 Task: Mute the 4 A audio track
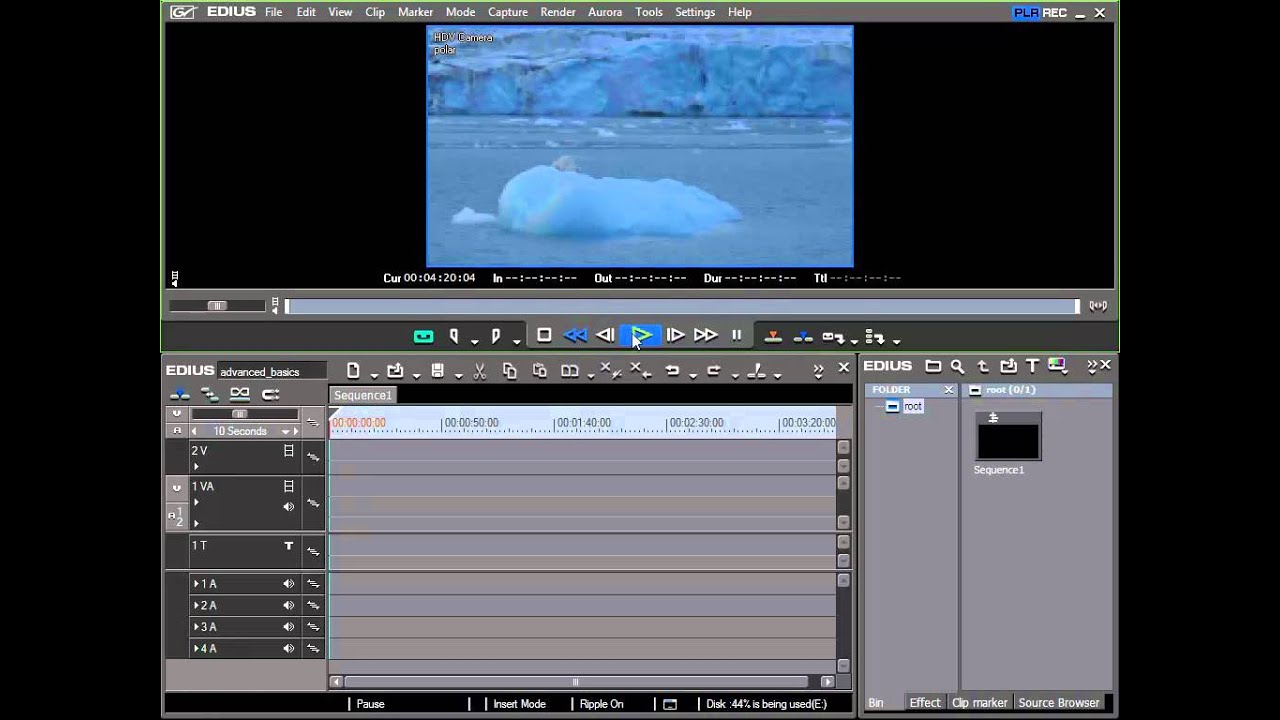(288, 649)
